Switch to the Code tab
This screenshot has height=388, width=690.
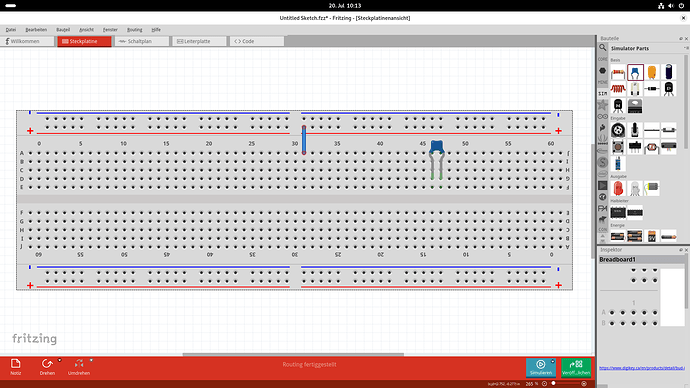[257, 41]
